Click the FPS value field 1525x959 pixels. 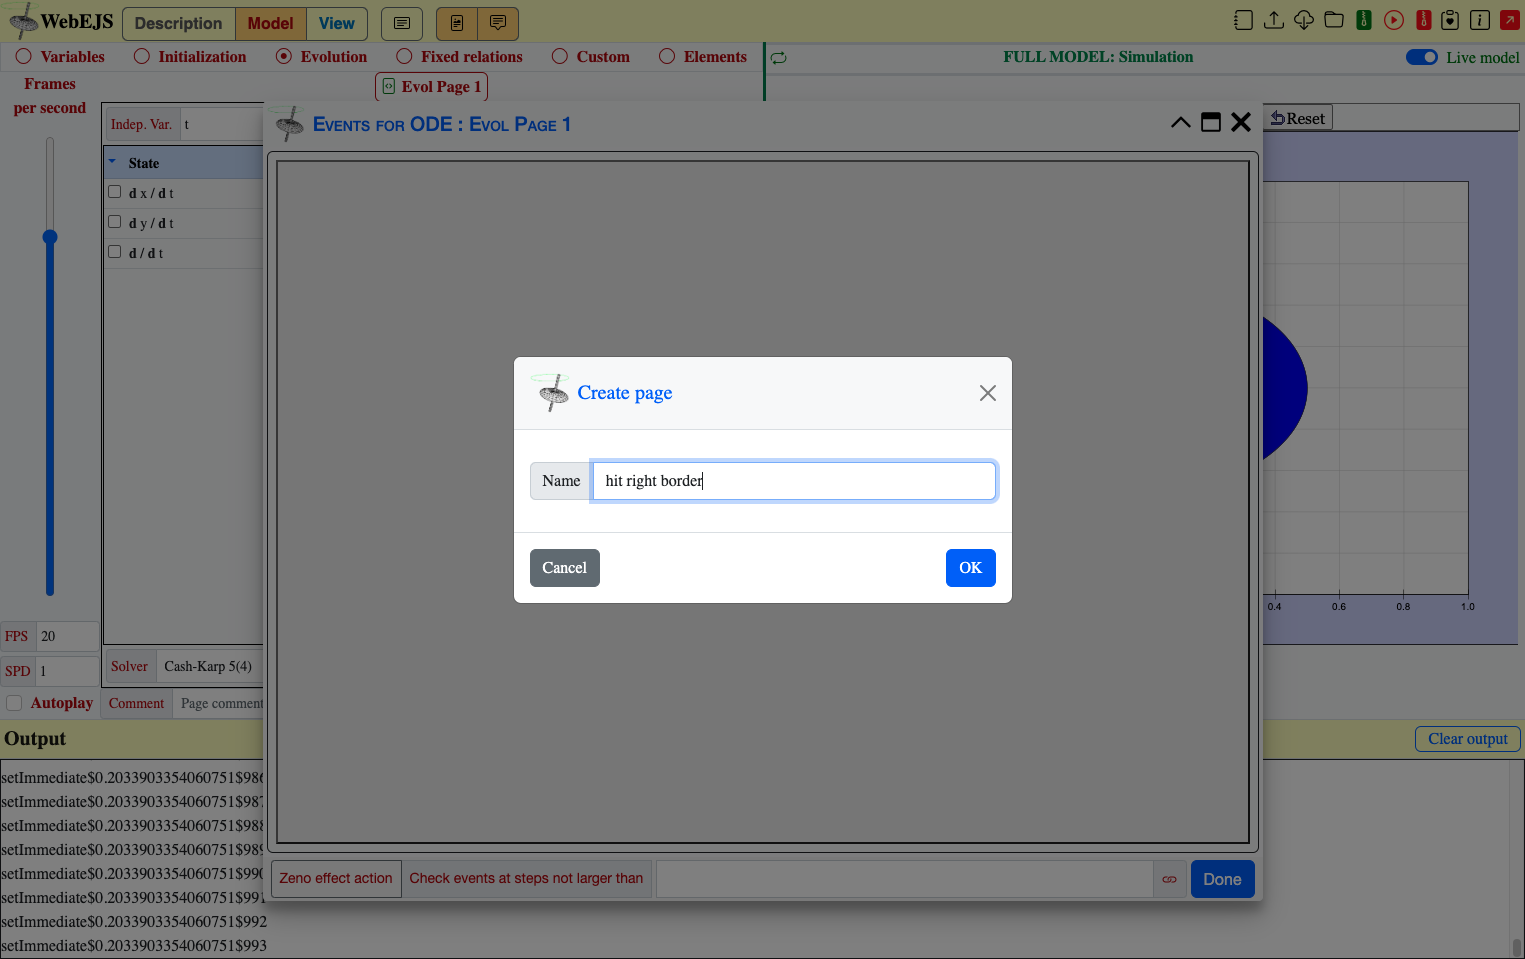(x=67, y=636)
